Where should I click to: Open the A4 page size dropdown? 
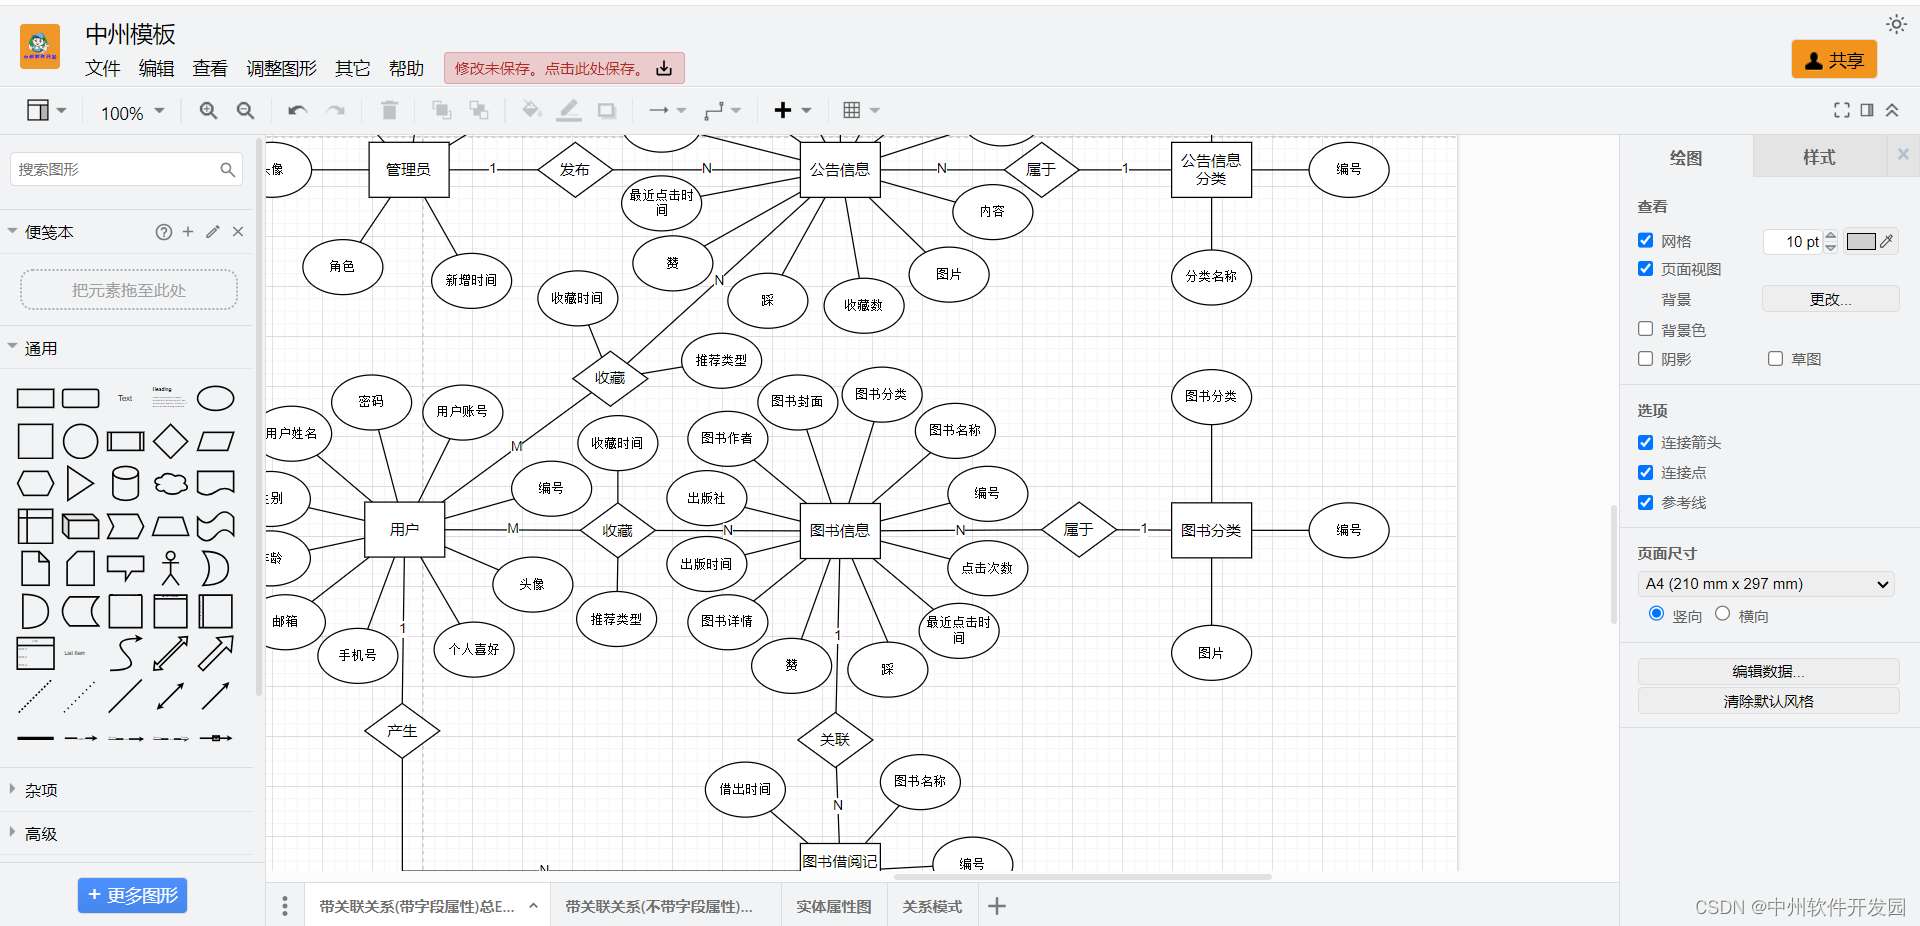pyautogui.click(x=1766, y=584)
